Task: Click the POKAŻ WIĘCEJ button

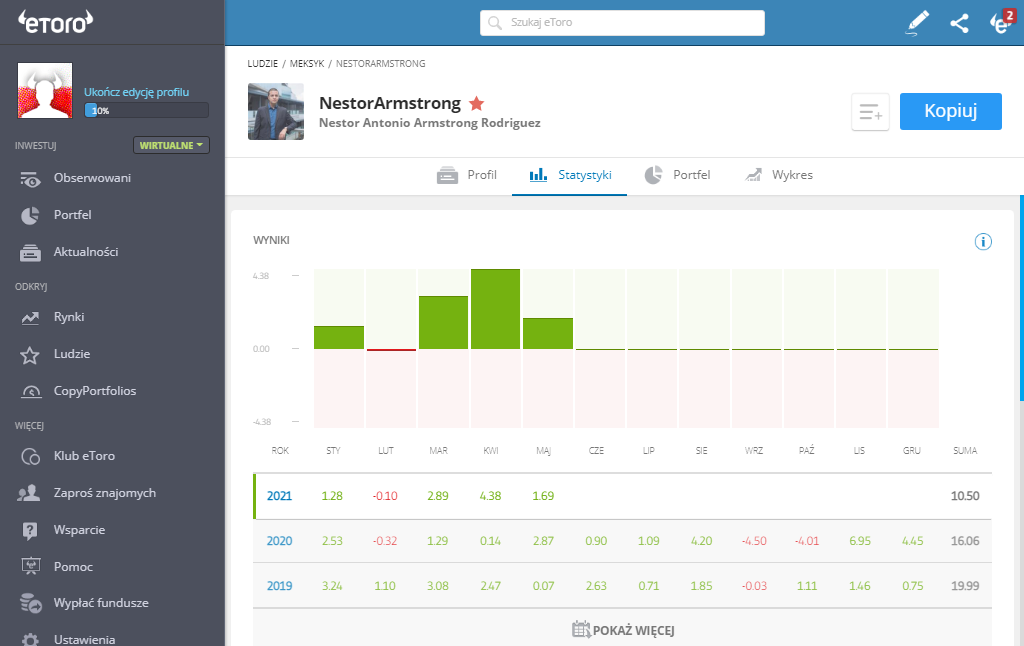Action: (622, 630)
